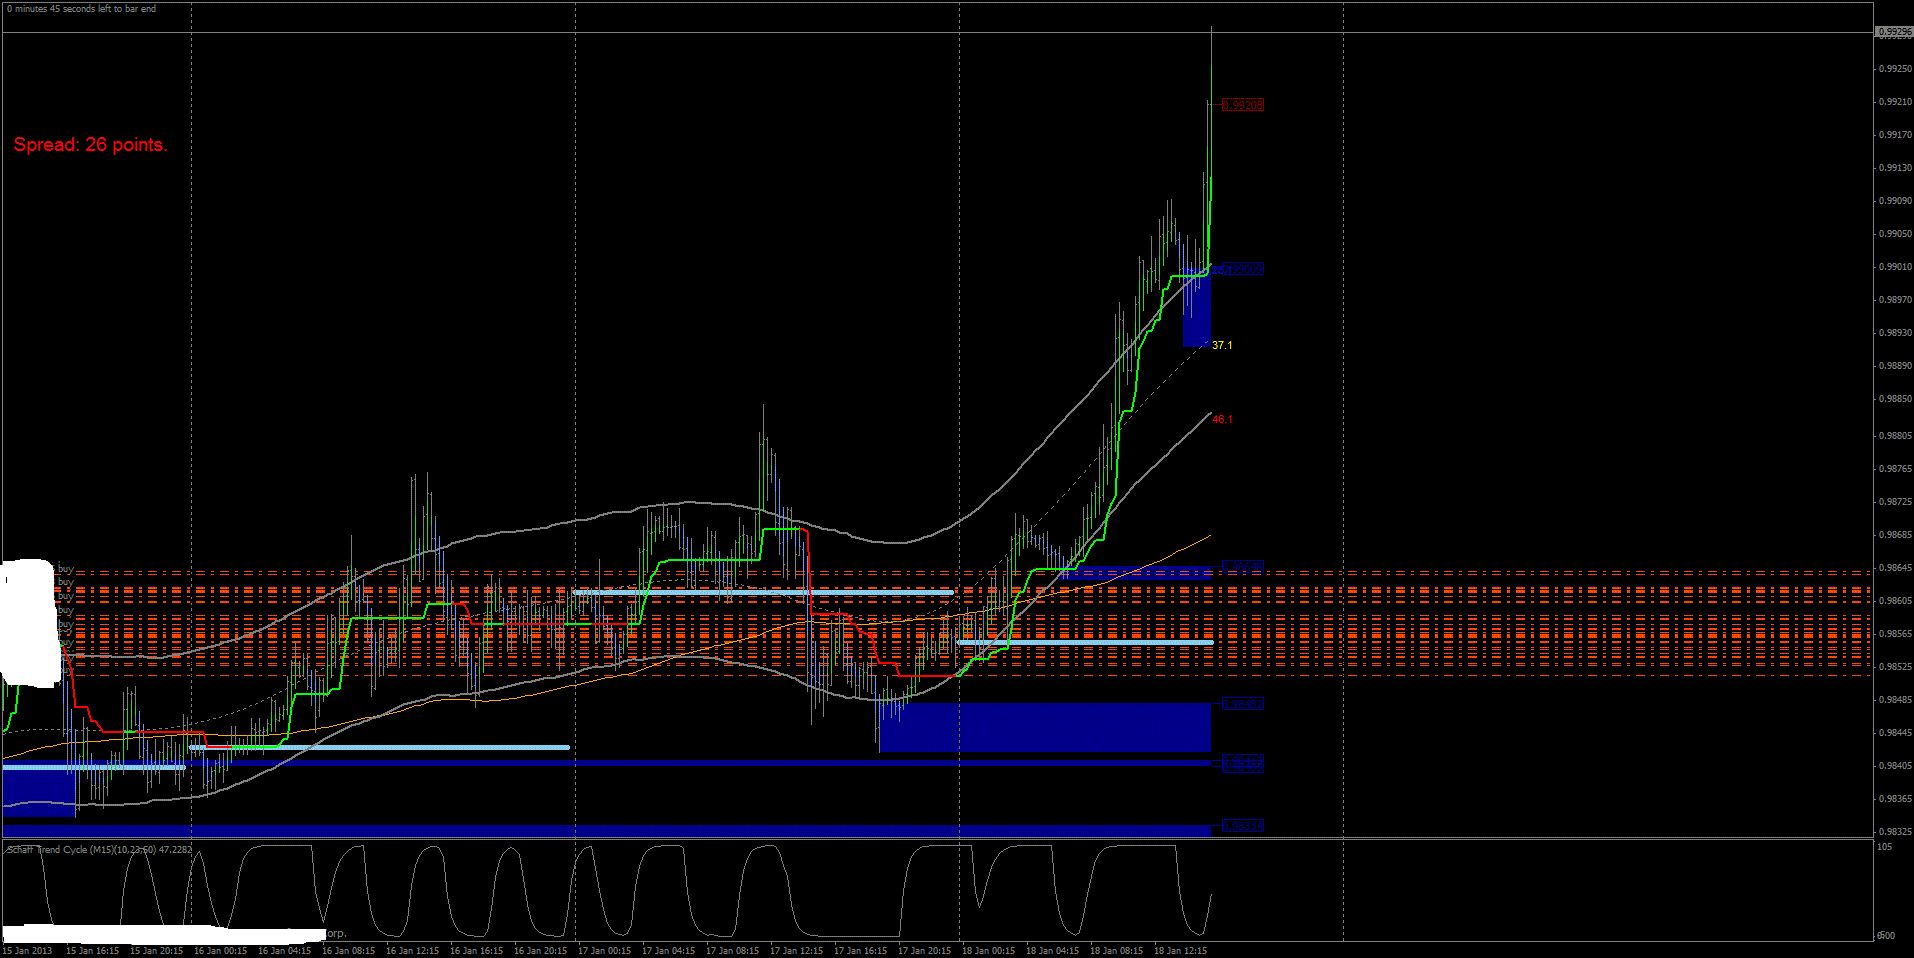Select the red 0.99208 price label
1914x958 pixels.
pos(1243,105)
